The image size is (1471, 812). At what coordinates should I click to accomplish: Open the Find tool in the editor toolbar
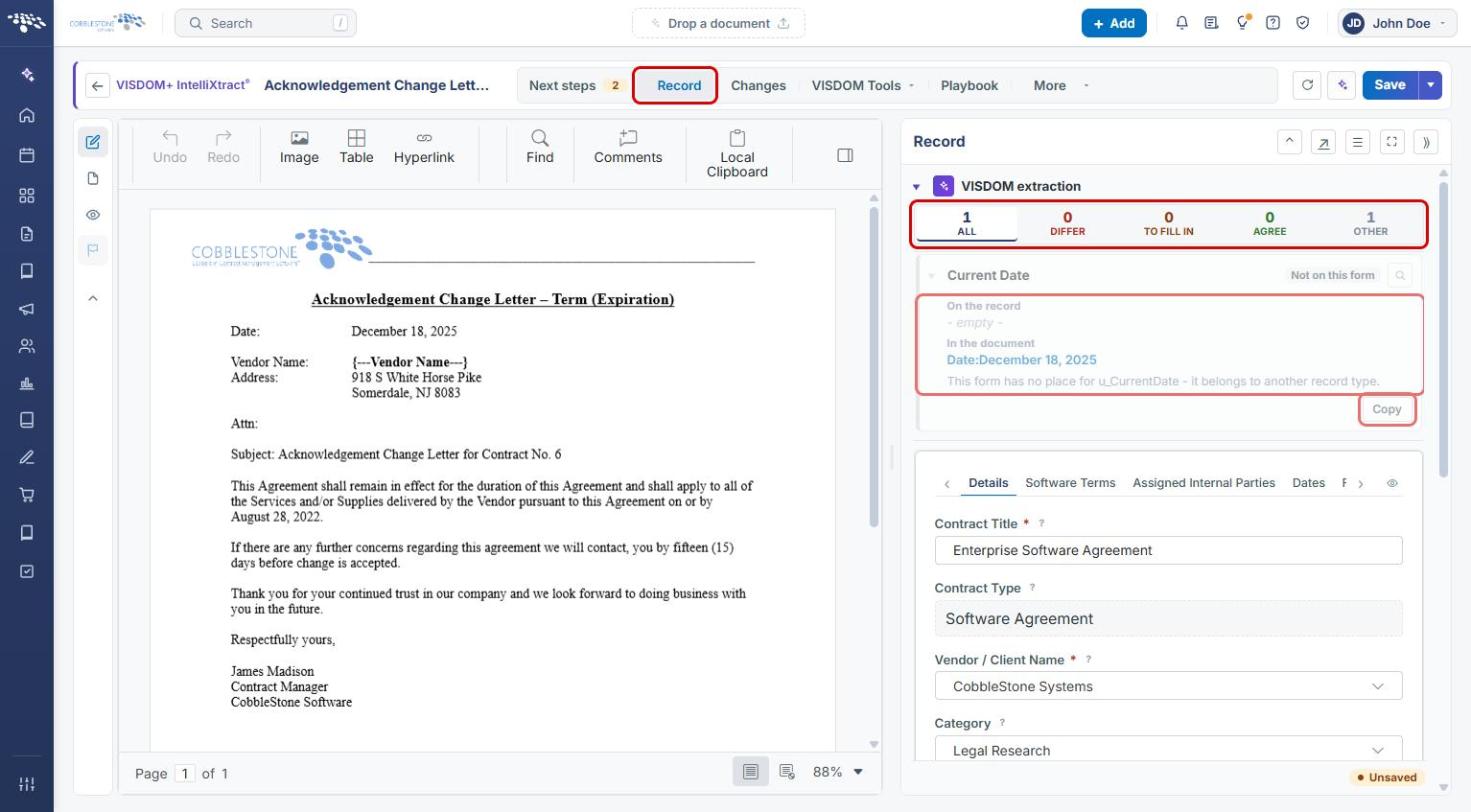pos(540,147)
